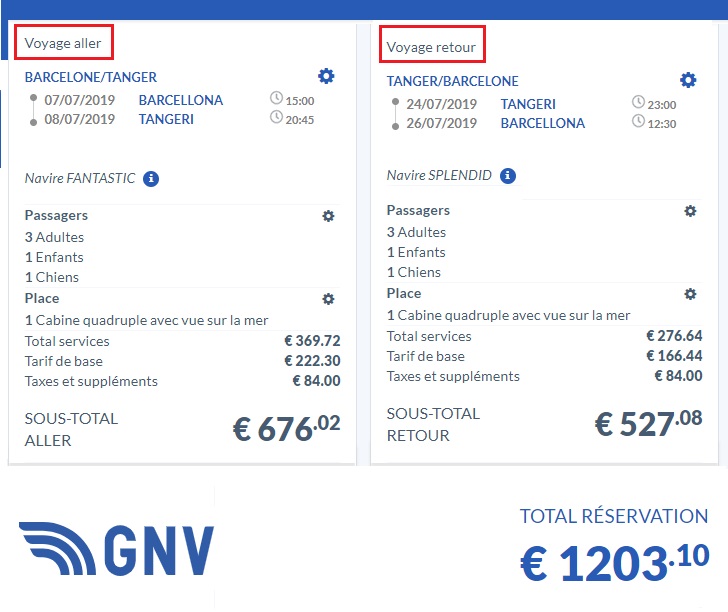Viewport: 728px width, 612px height.
Task: Edit Passagers gear in Voyage aller
Action: coord(328,216)
